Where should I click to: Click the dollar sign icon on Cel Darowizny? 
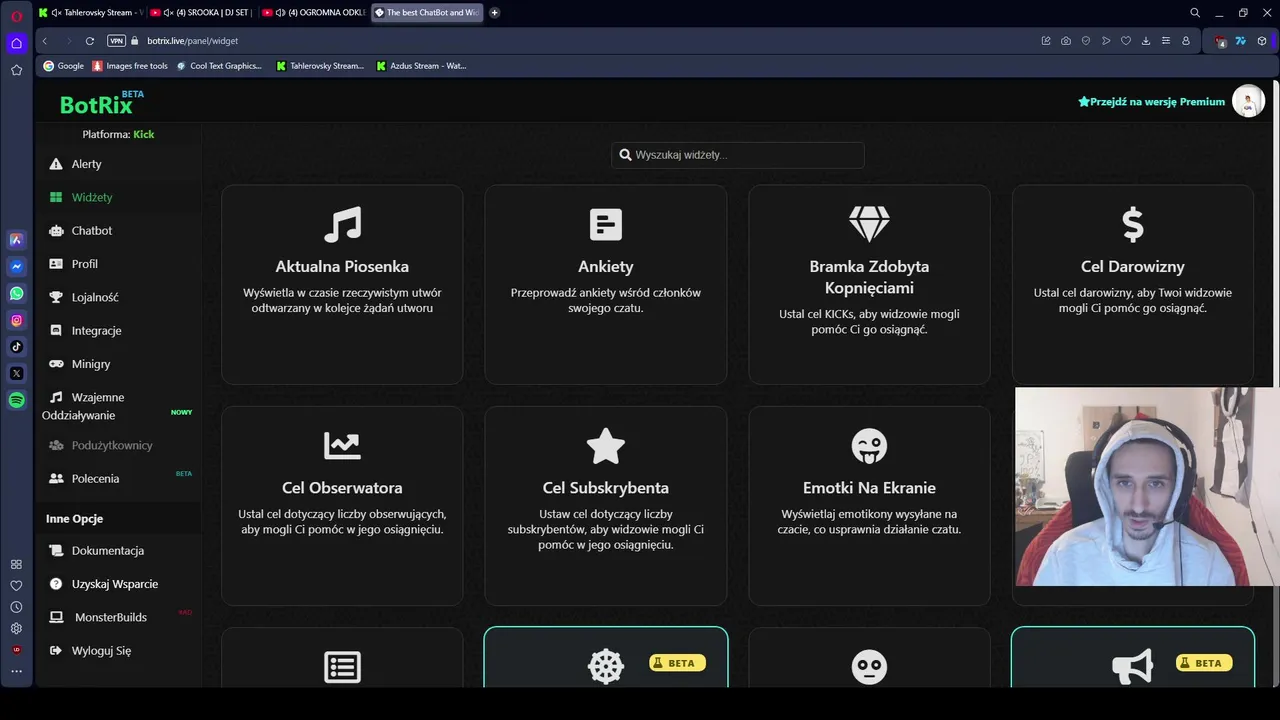pyautogui.click(x=1133, y=224)
